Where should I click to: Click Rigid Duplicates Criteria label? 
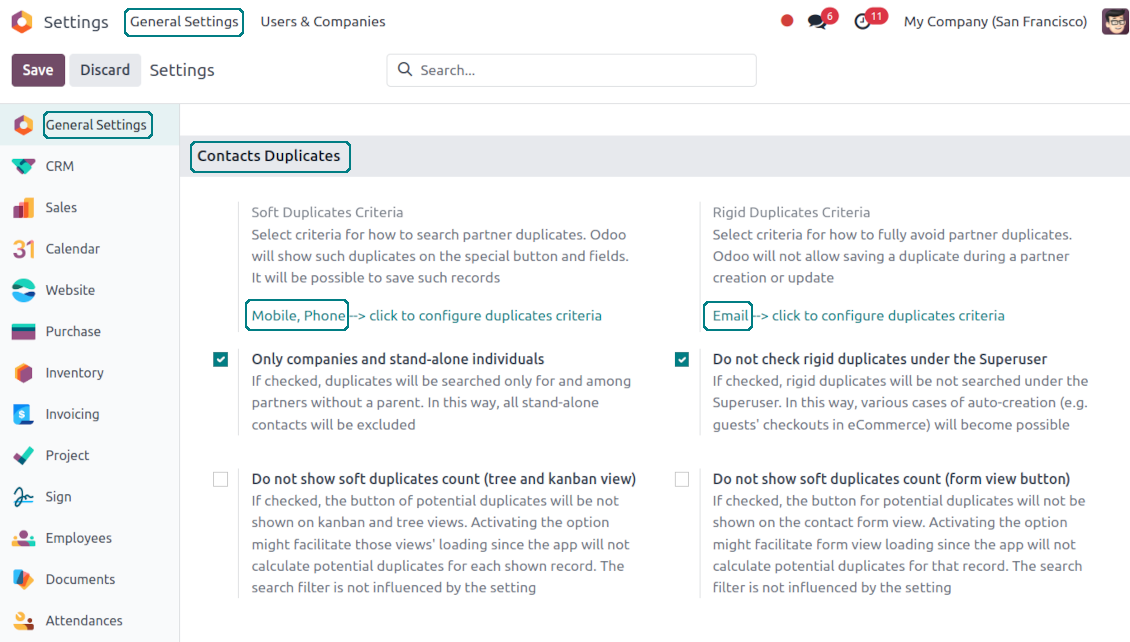click(x=791, y=213)
